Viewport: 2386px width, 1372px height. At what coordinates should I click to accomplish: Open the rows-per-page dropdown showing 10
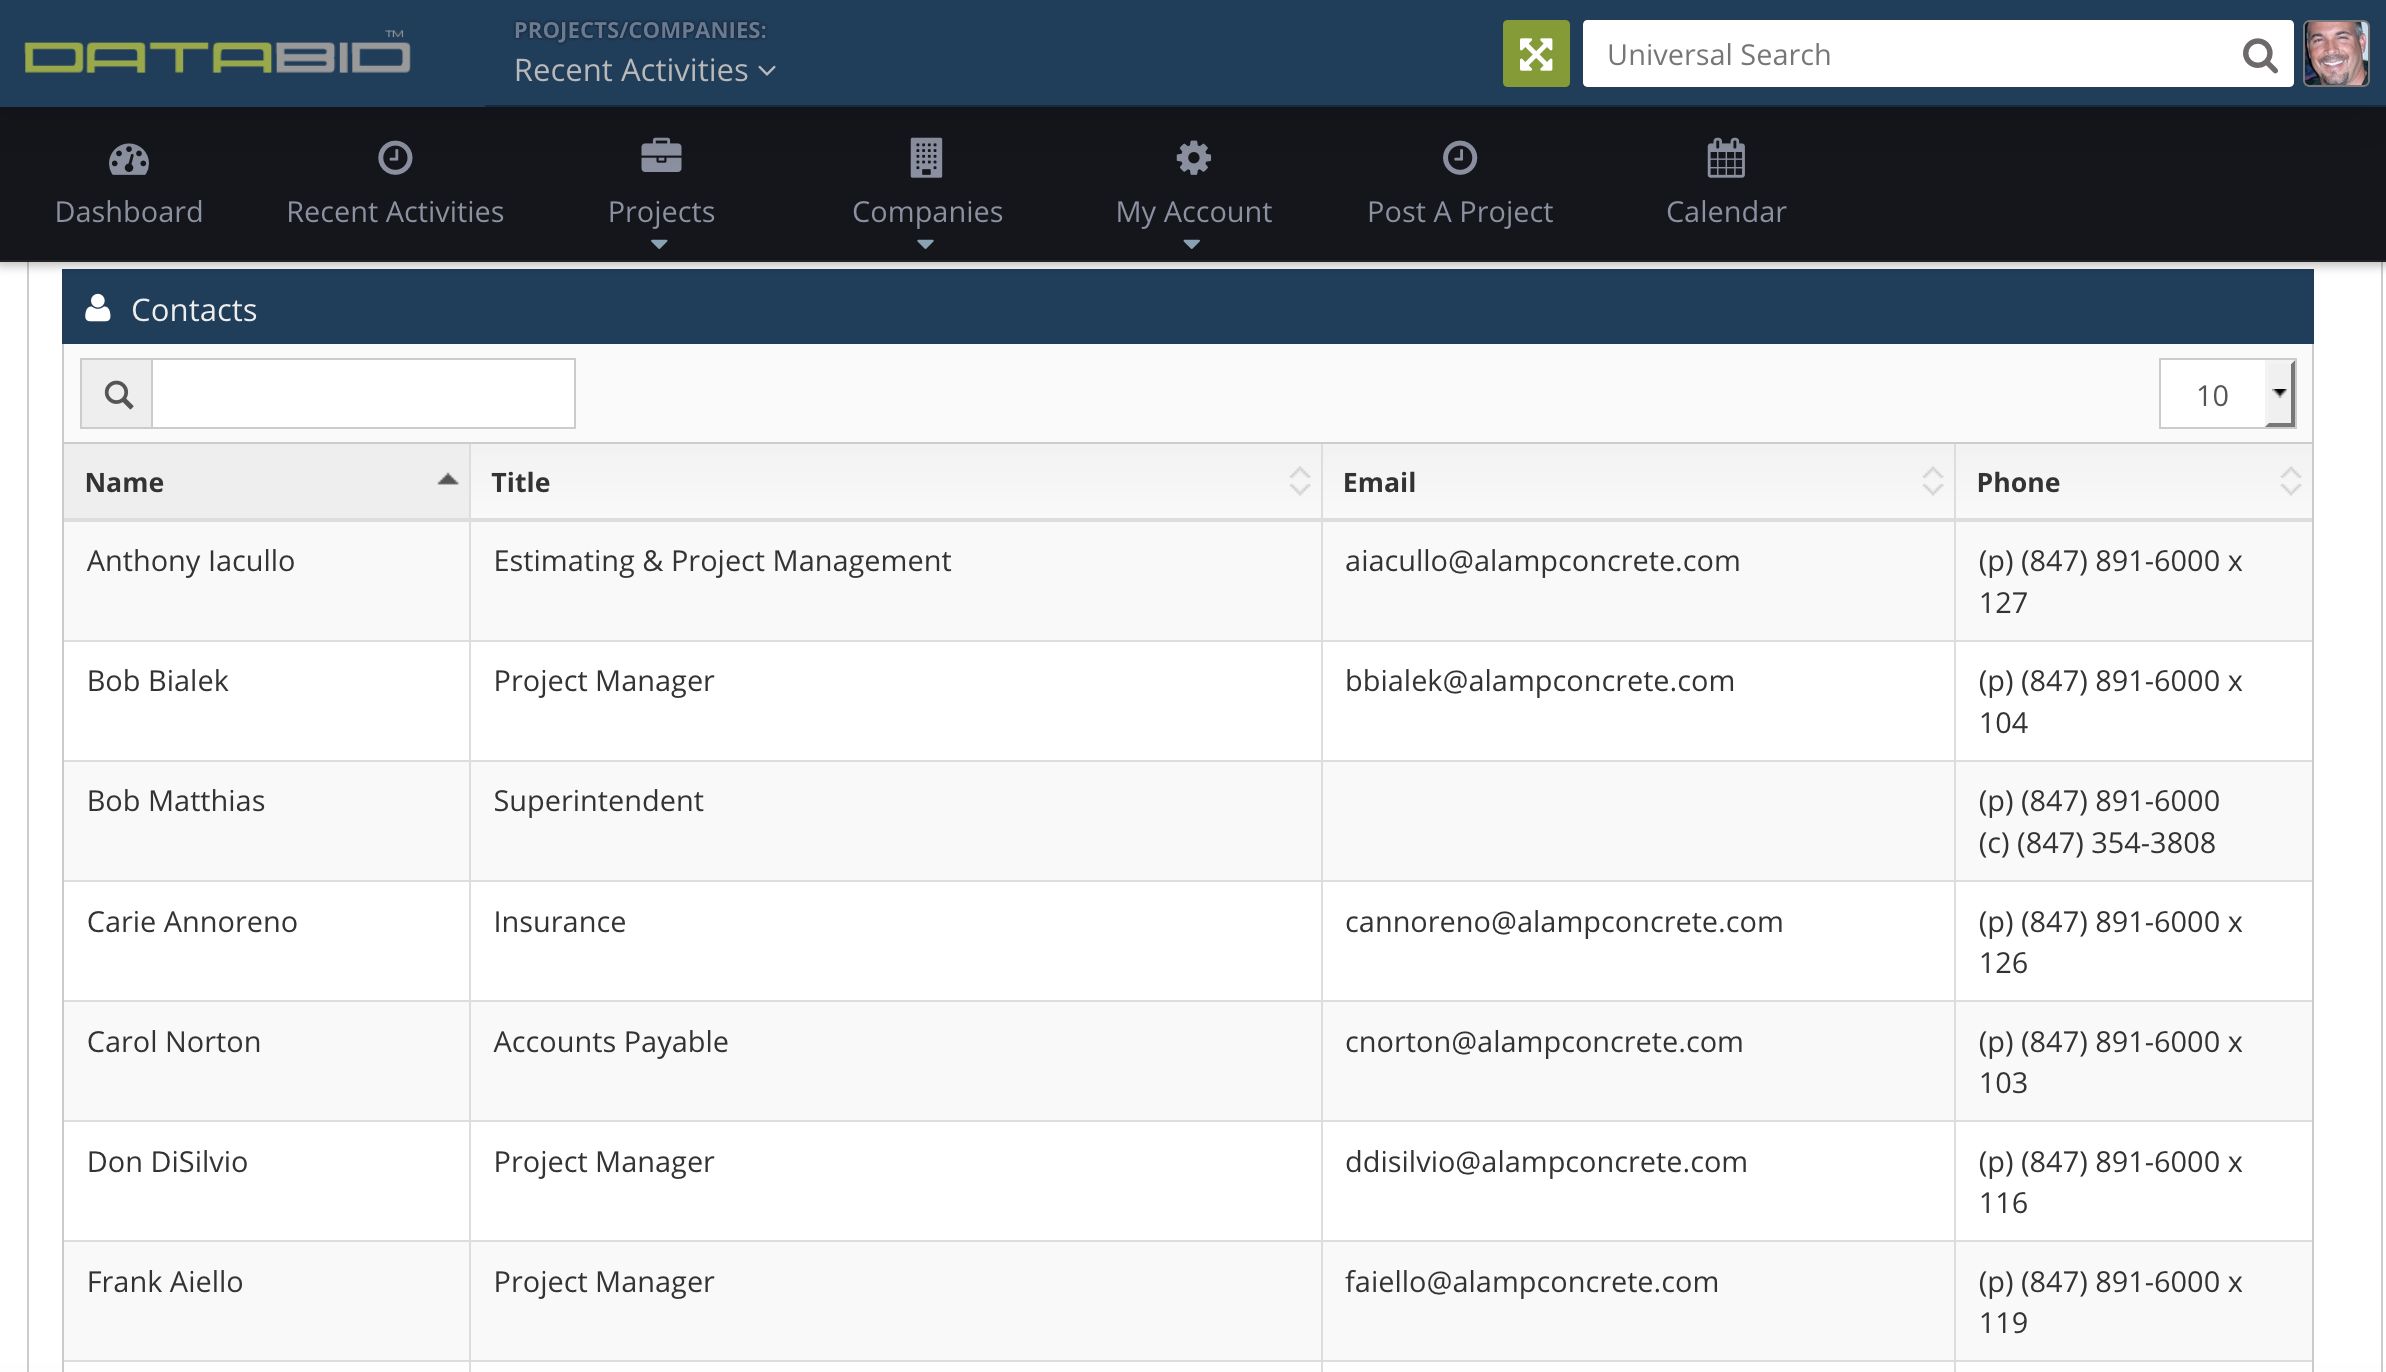point(2227,394)
